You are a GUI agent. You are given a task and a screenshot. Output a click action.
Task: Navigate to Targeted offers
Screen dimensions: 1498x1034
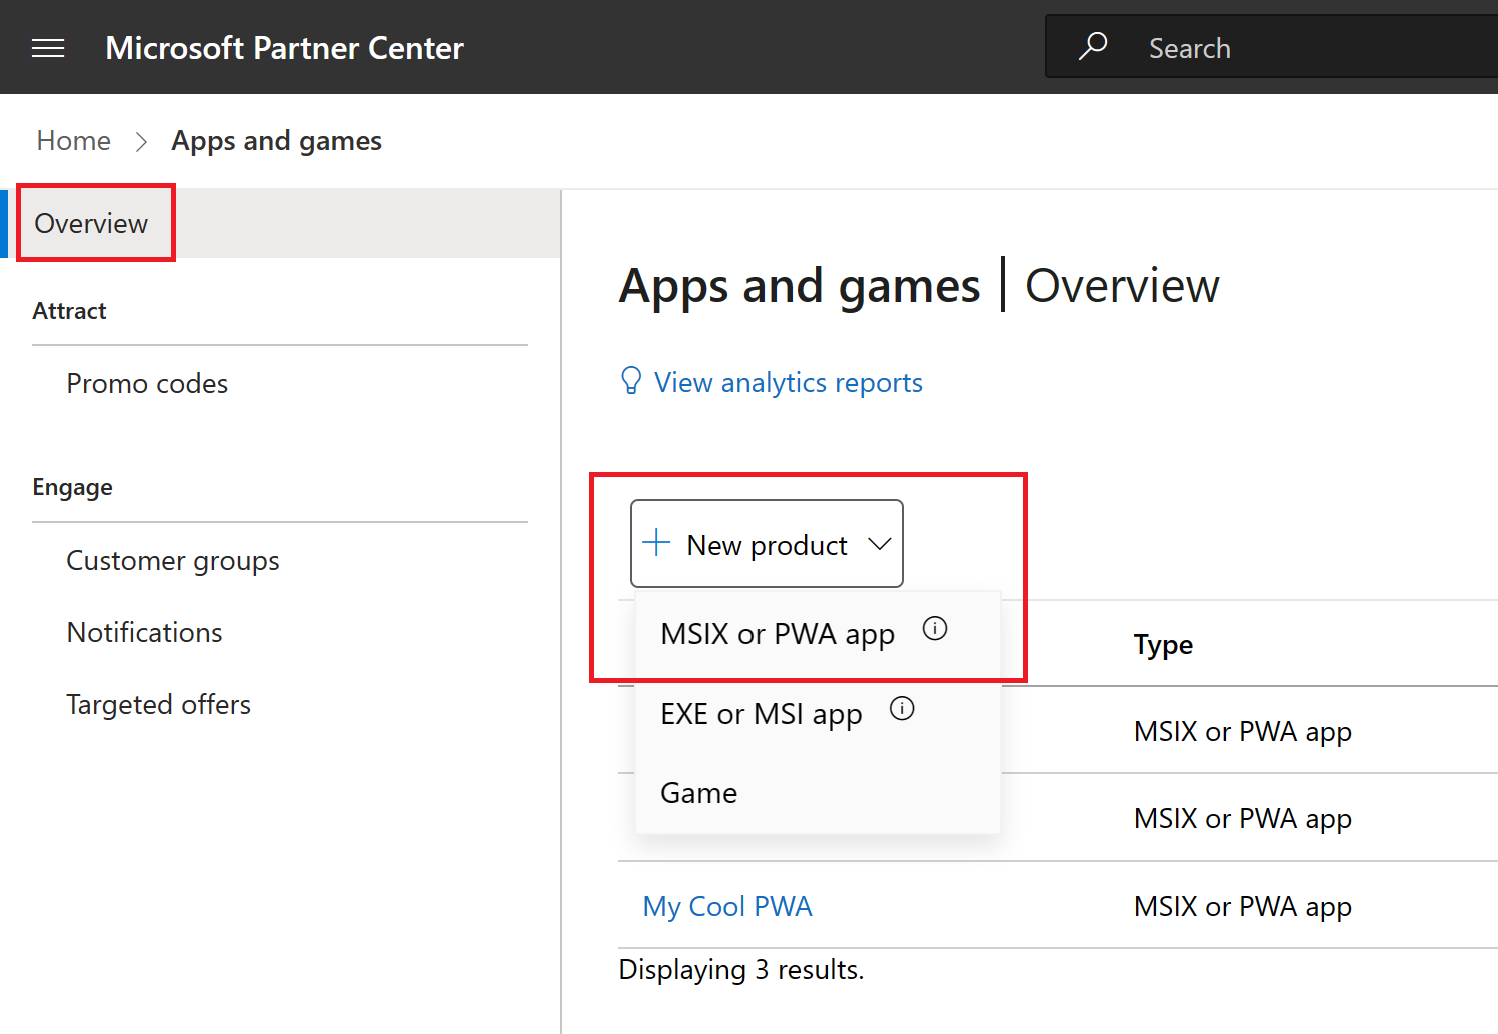click(x=158, y=704)
